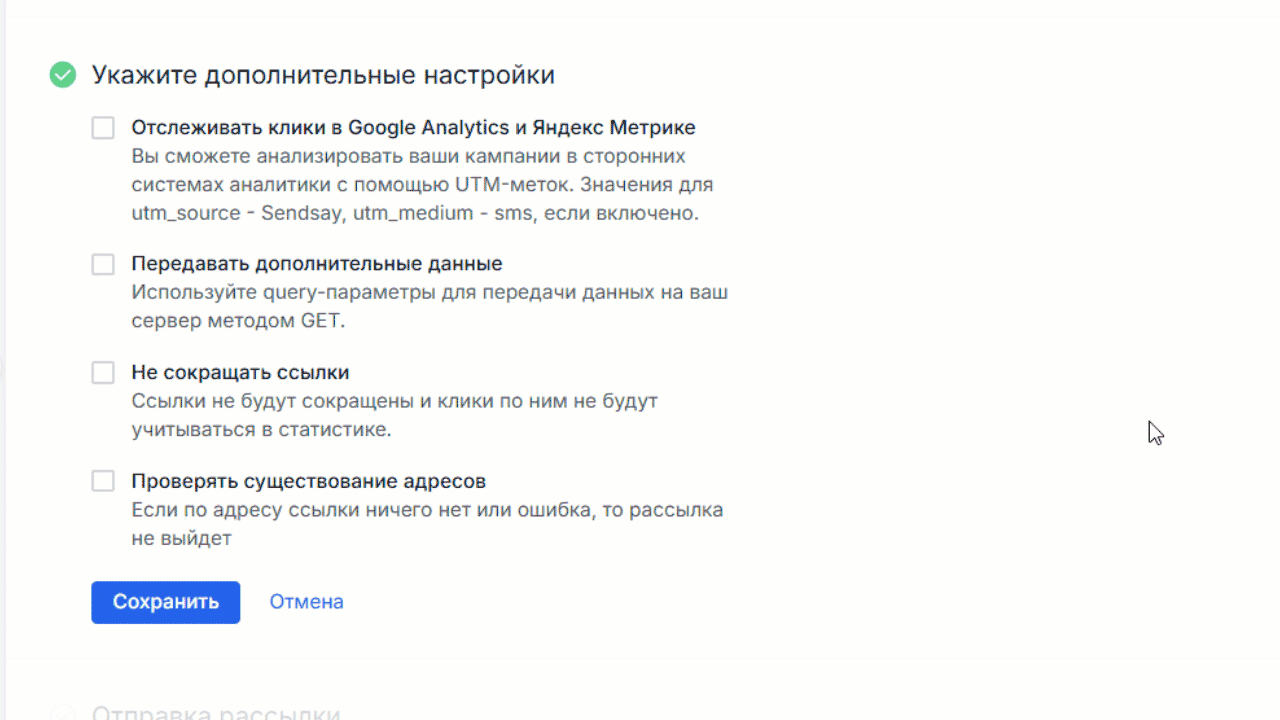Click 'Если по адресу ссылки ничего нет' description

427,510
